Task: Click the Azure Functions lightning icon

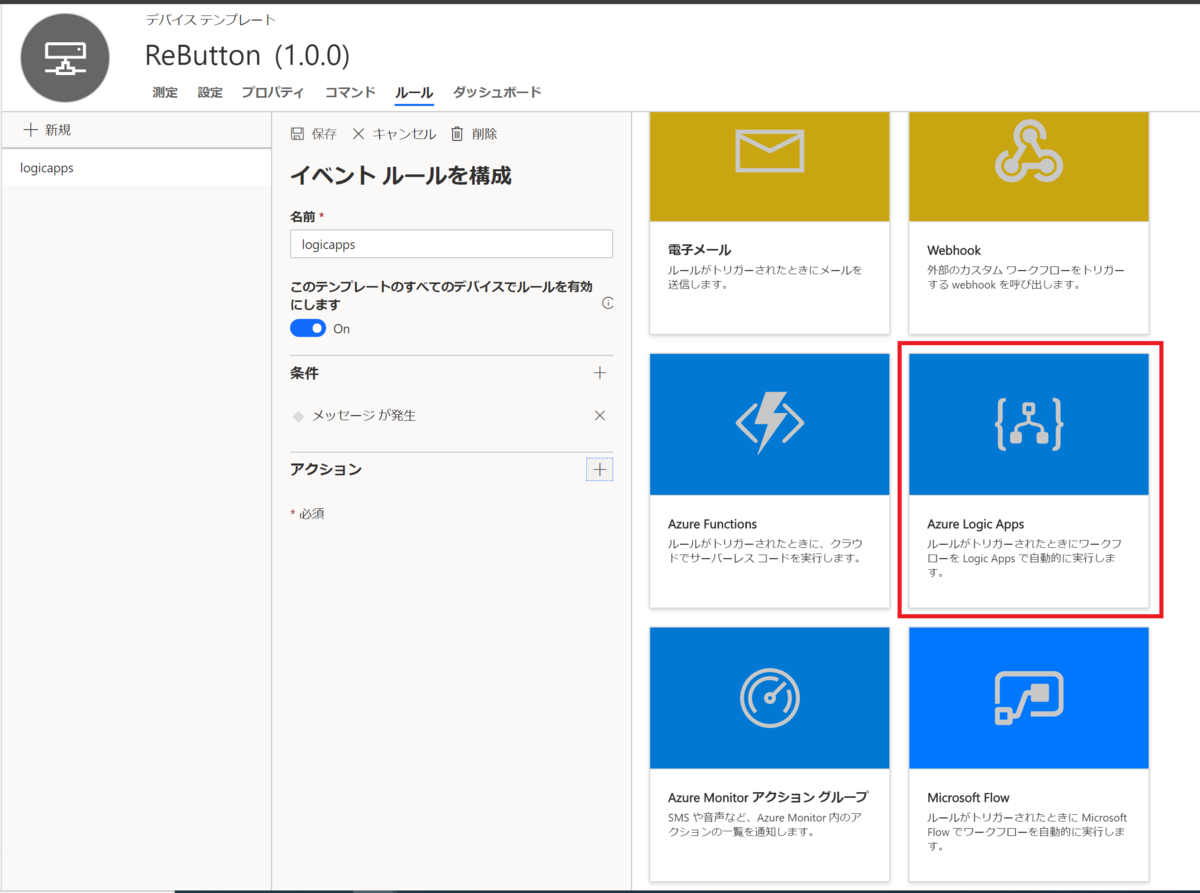Action: (x=769, y=423)
